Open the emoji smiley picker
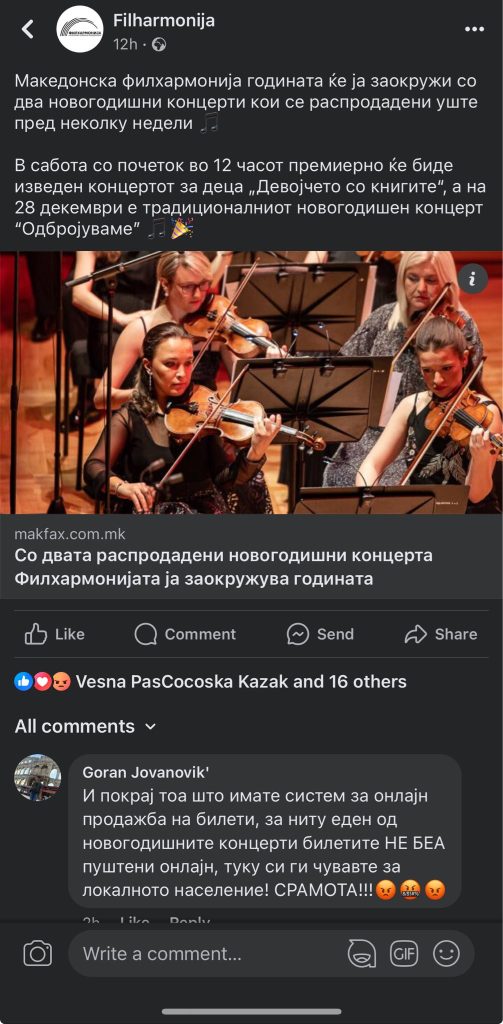 [447, 953]
